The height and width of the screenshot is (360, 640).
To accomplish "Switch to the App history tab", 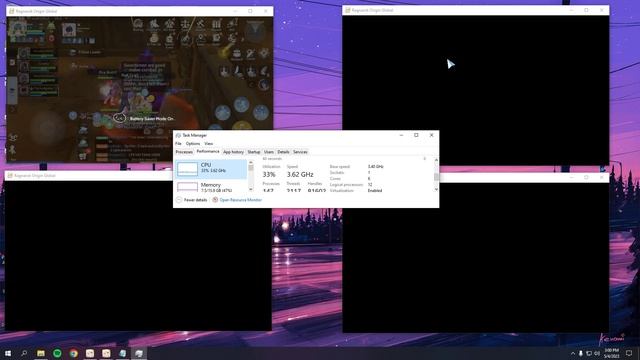I will (233, 152).
